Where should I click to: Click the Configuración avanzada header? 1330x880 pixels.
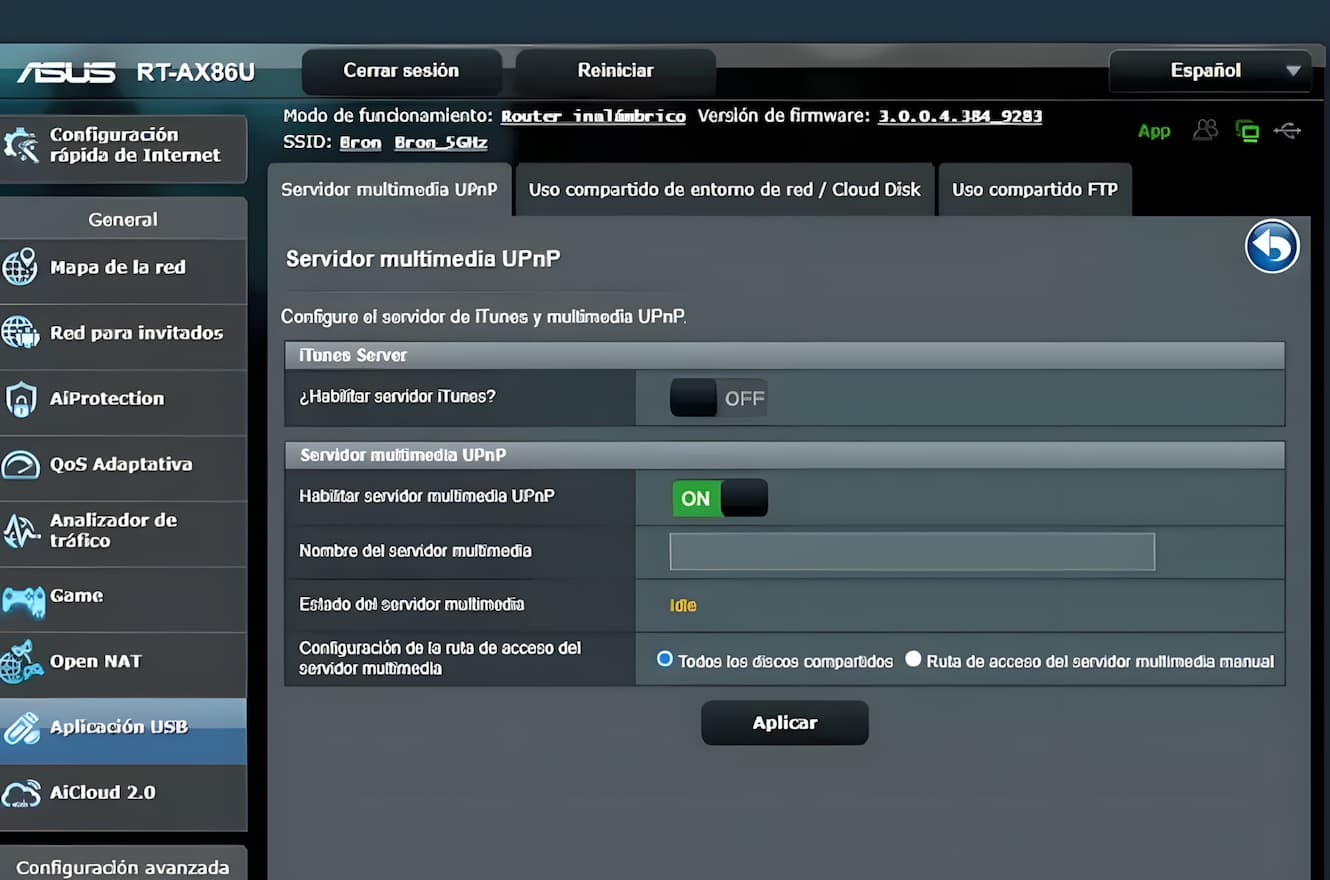pyautogui.click(x=122, y=868)
